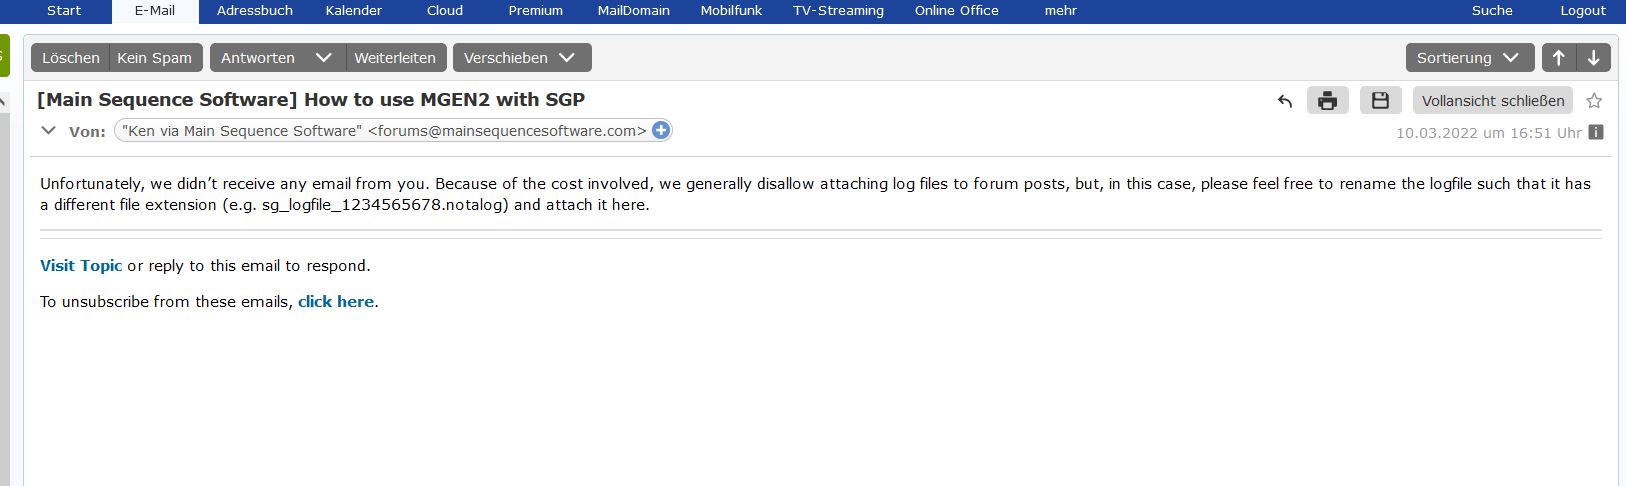Open the Sortierung dropdown

click(1468, 58)
